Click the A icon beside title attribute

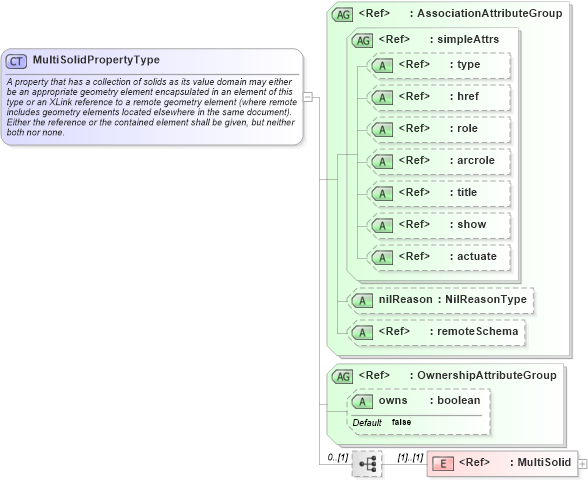[382, 193]
